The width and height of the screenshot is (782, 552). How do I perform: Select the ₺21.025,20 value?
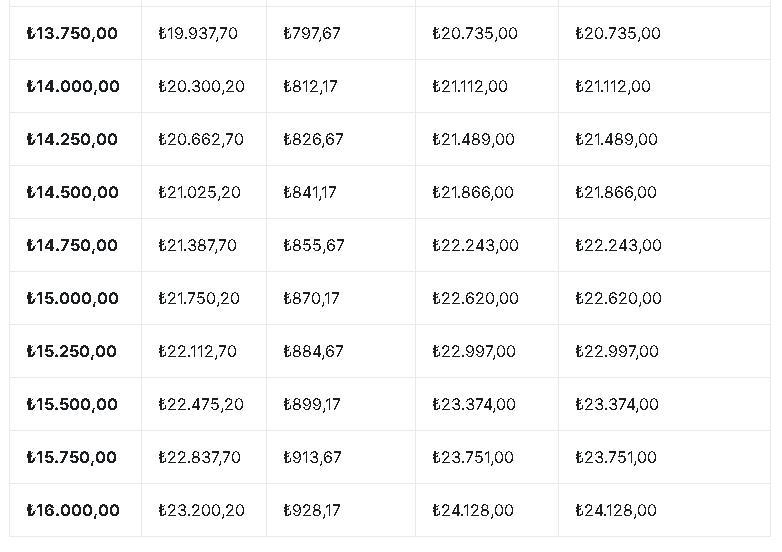pyautogui.click(x=199, y=192)
